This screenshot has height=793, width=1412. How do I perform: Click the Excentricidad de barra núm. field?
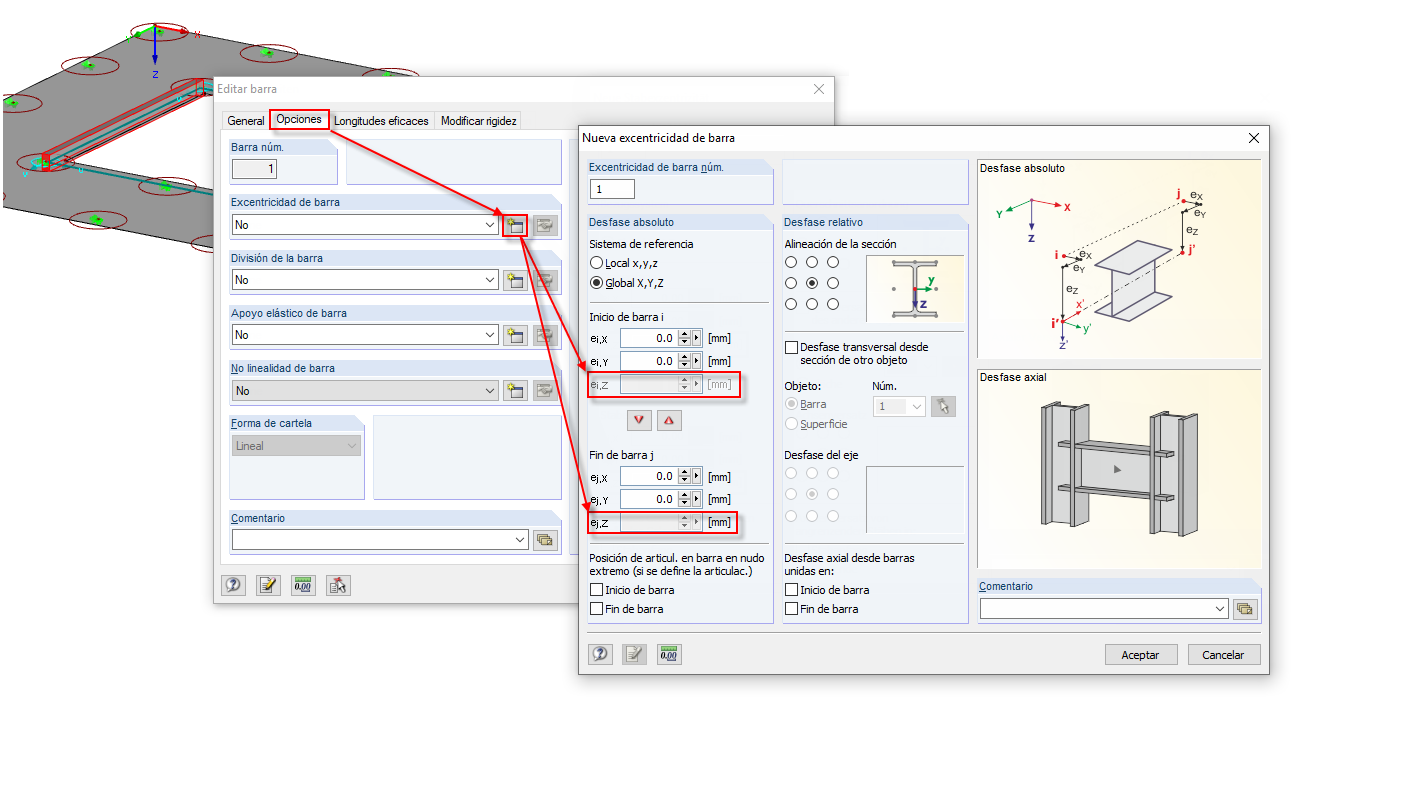(612, 189)
